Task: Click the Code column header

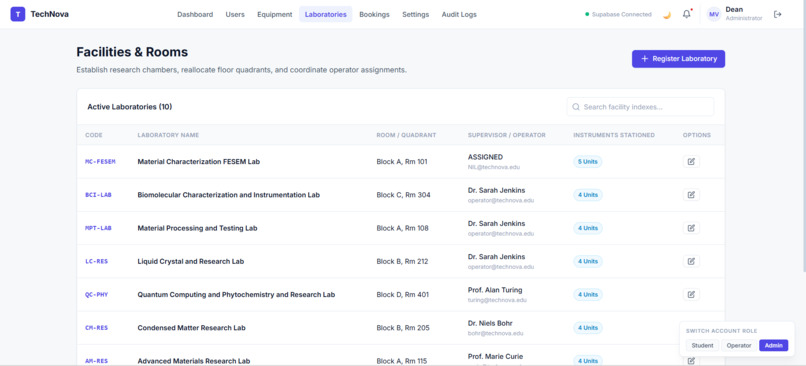Action: (94, 135)
